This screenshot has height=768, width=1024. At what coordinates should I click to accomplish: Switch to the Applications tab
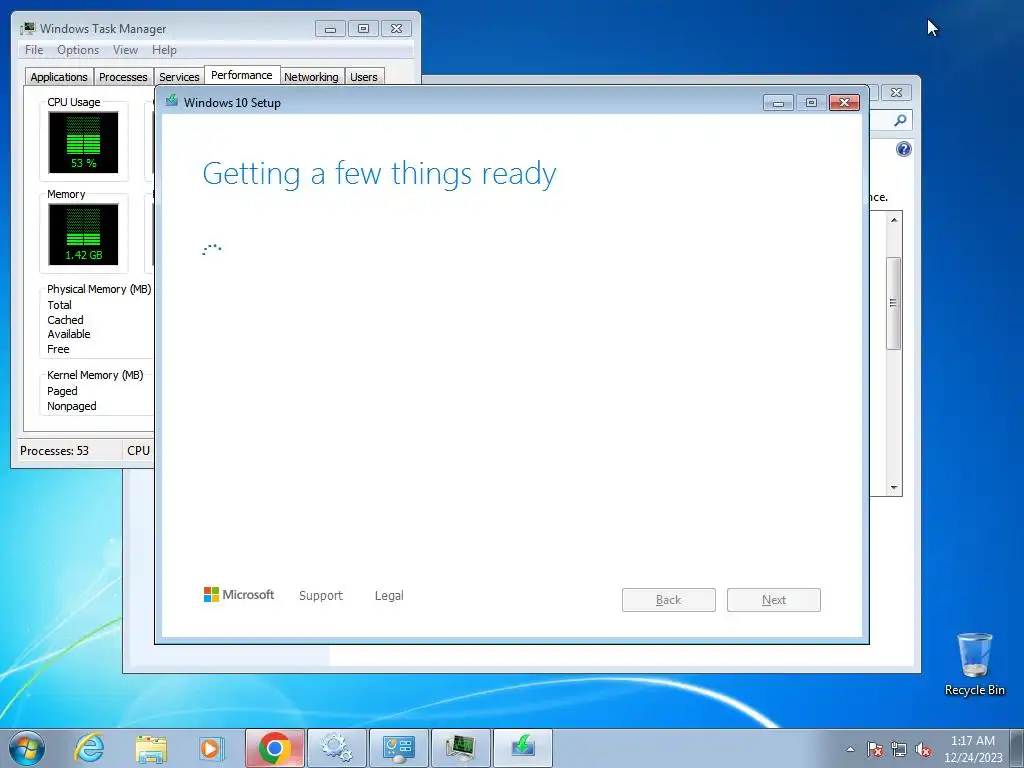click(x=59, y=77)
